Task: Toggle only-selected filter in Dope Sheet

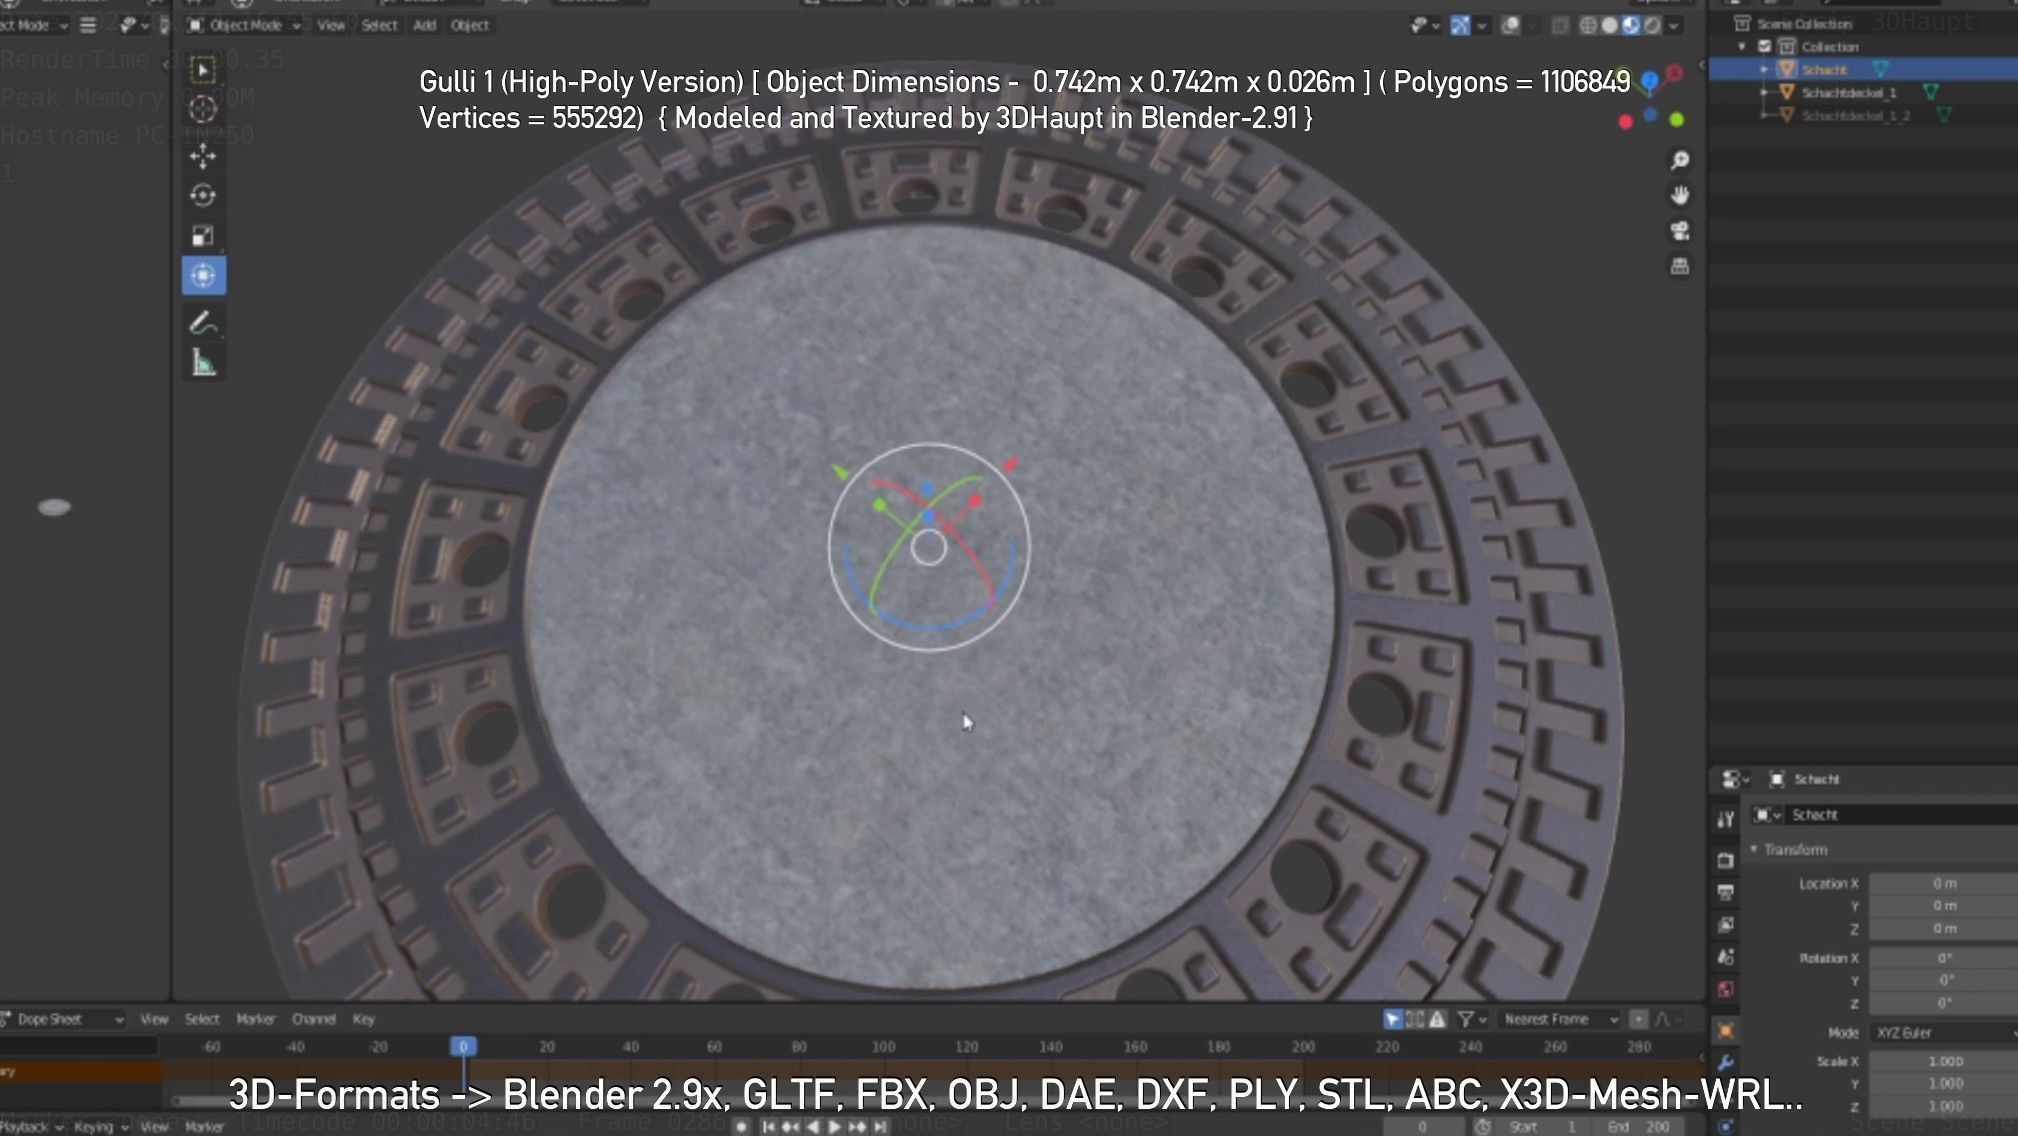Action: 1392,1019
